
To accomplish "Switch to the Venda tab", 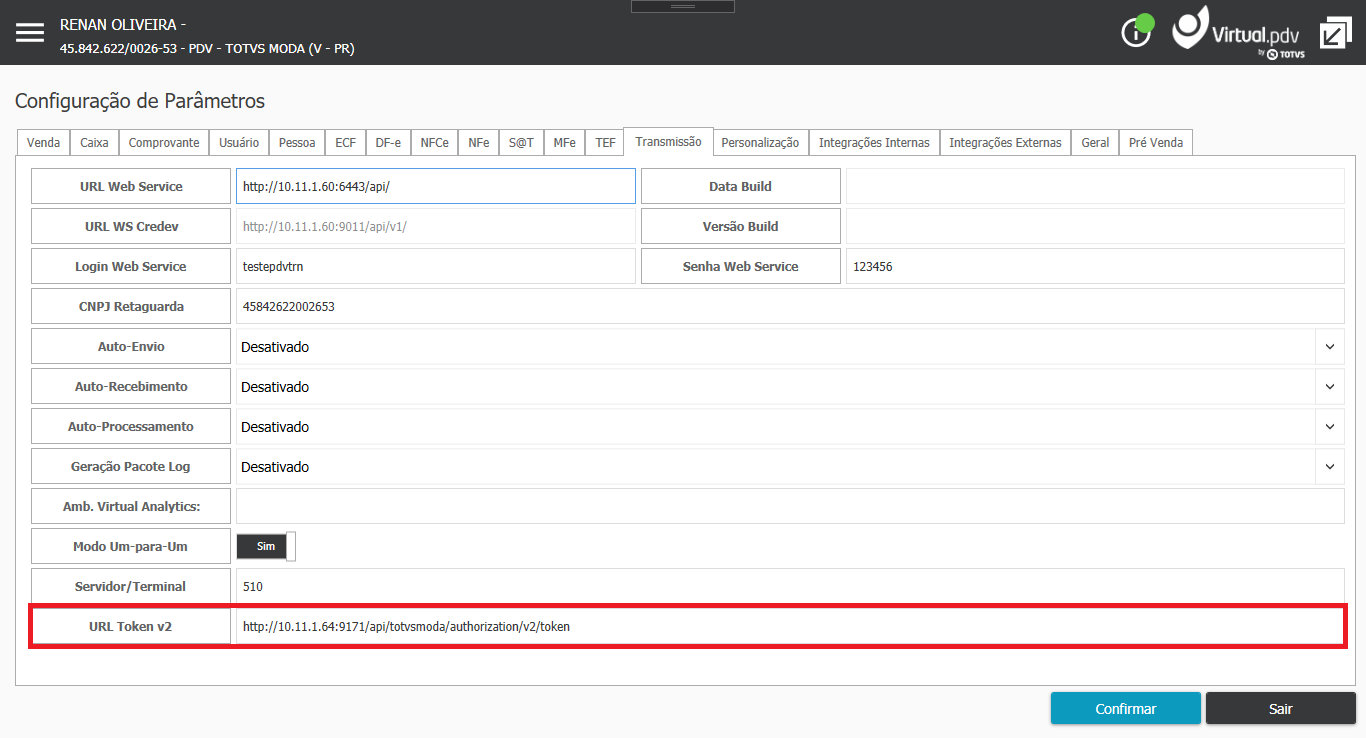I will click(44, 142).
